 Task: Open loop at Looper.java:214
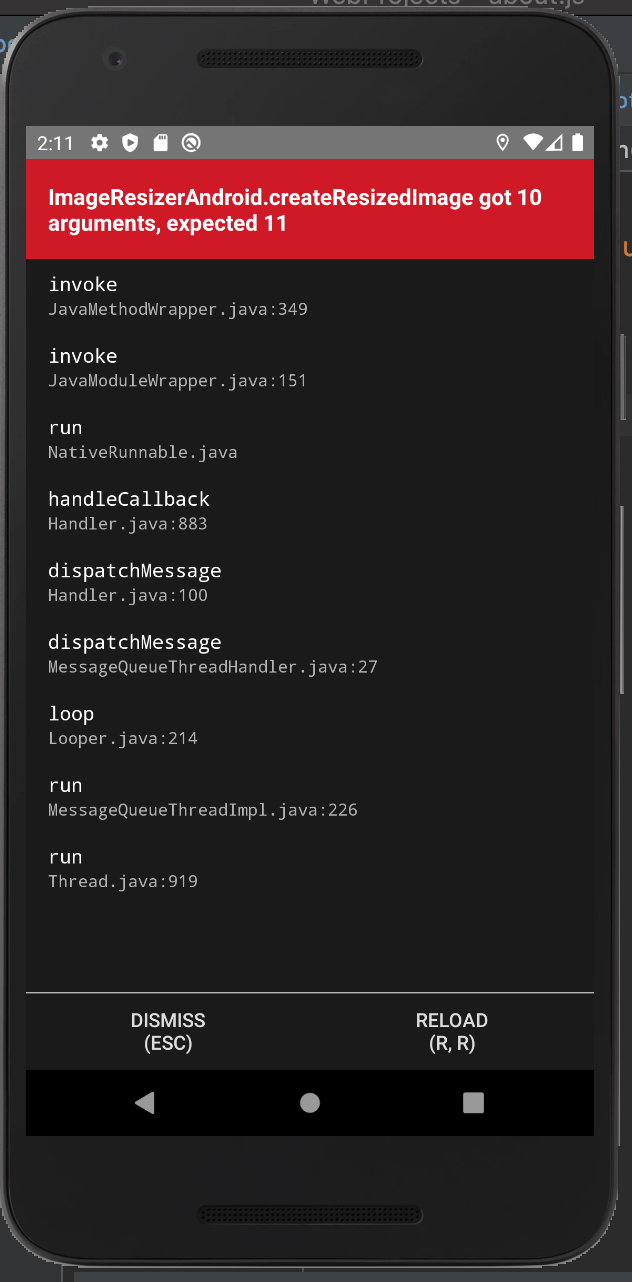click(x=110, y=724)
